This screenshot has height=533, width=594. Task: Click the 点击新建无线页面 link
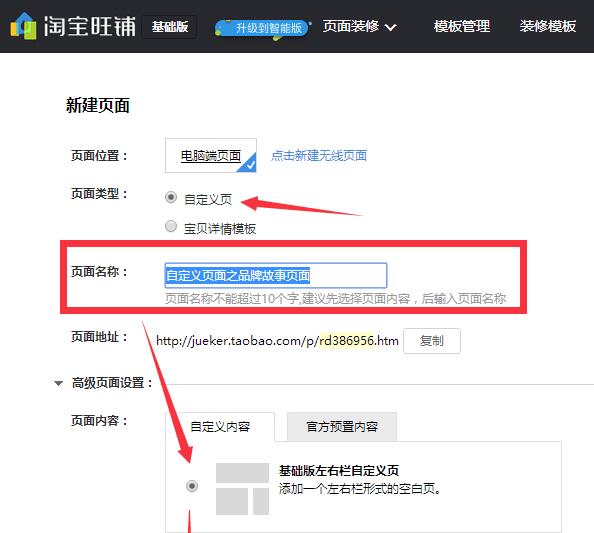tap(319, 155)
